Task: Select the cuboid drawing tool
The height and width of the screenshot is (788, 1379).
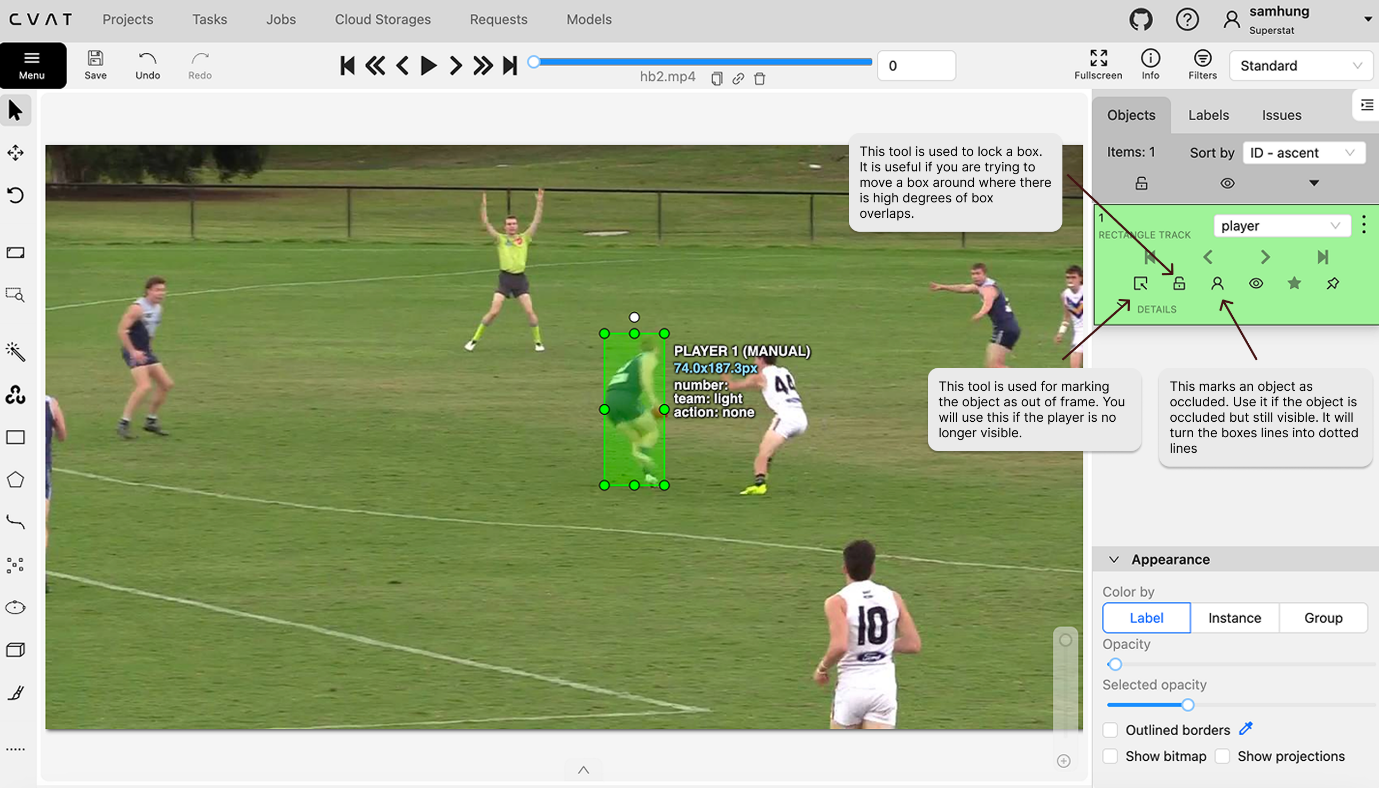Action: pos(15,649)
